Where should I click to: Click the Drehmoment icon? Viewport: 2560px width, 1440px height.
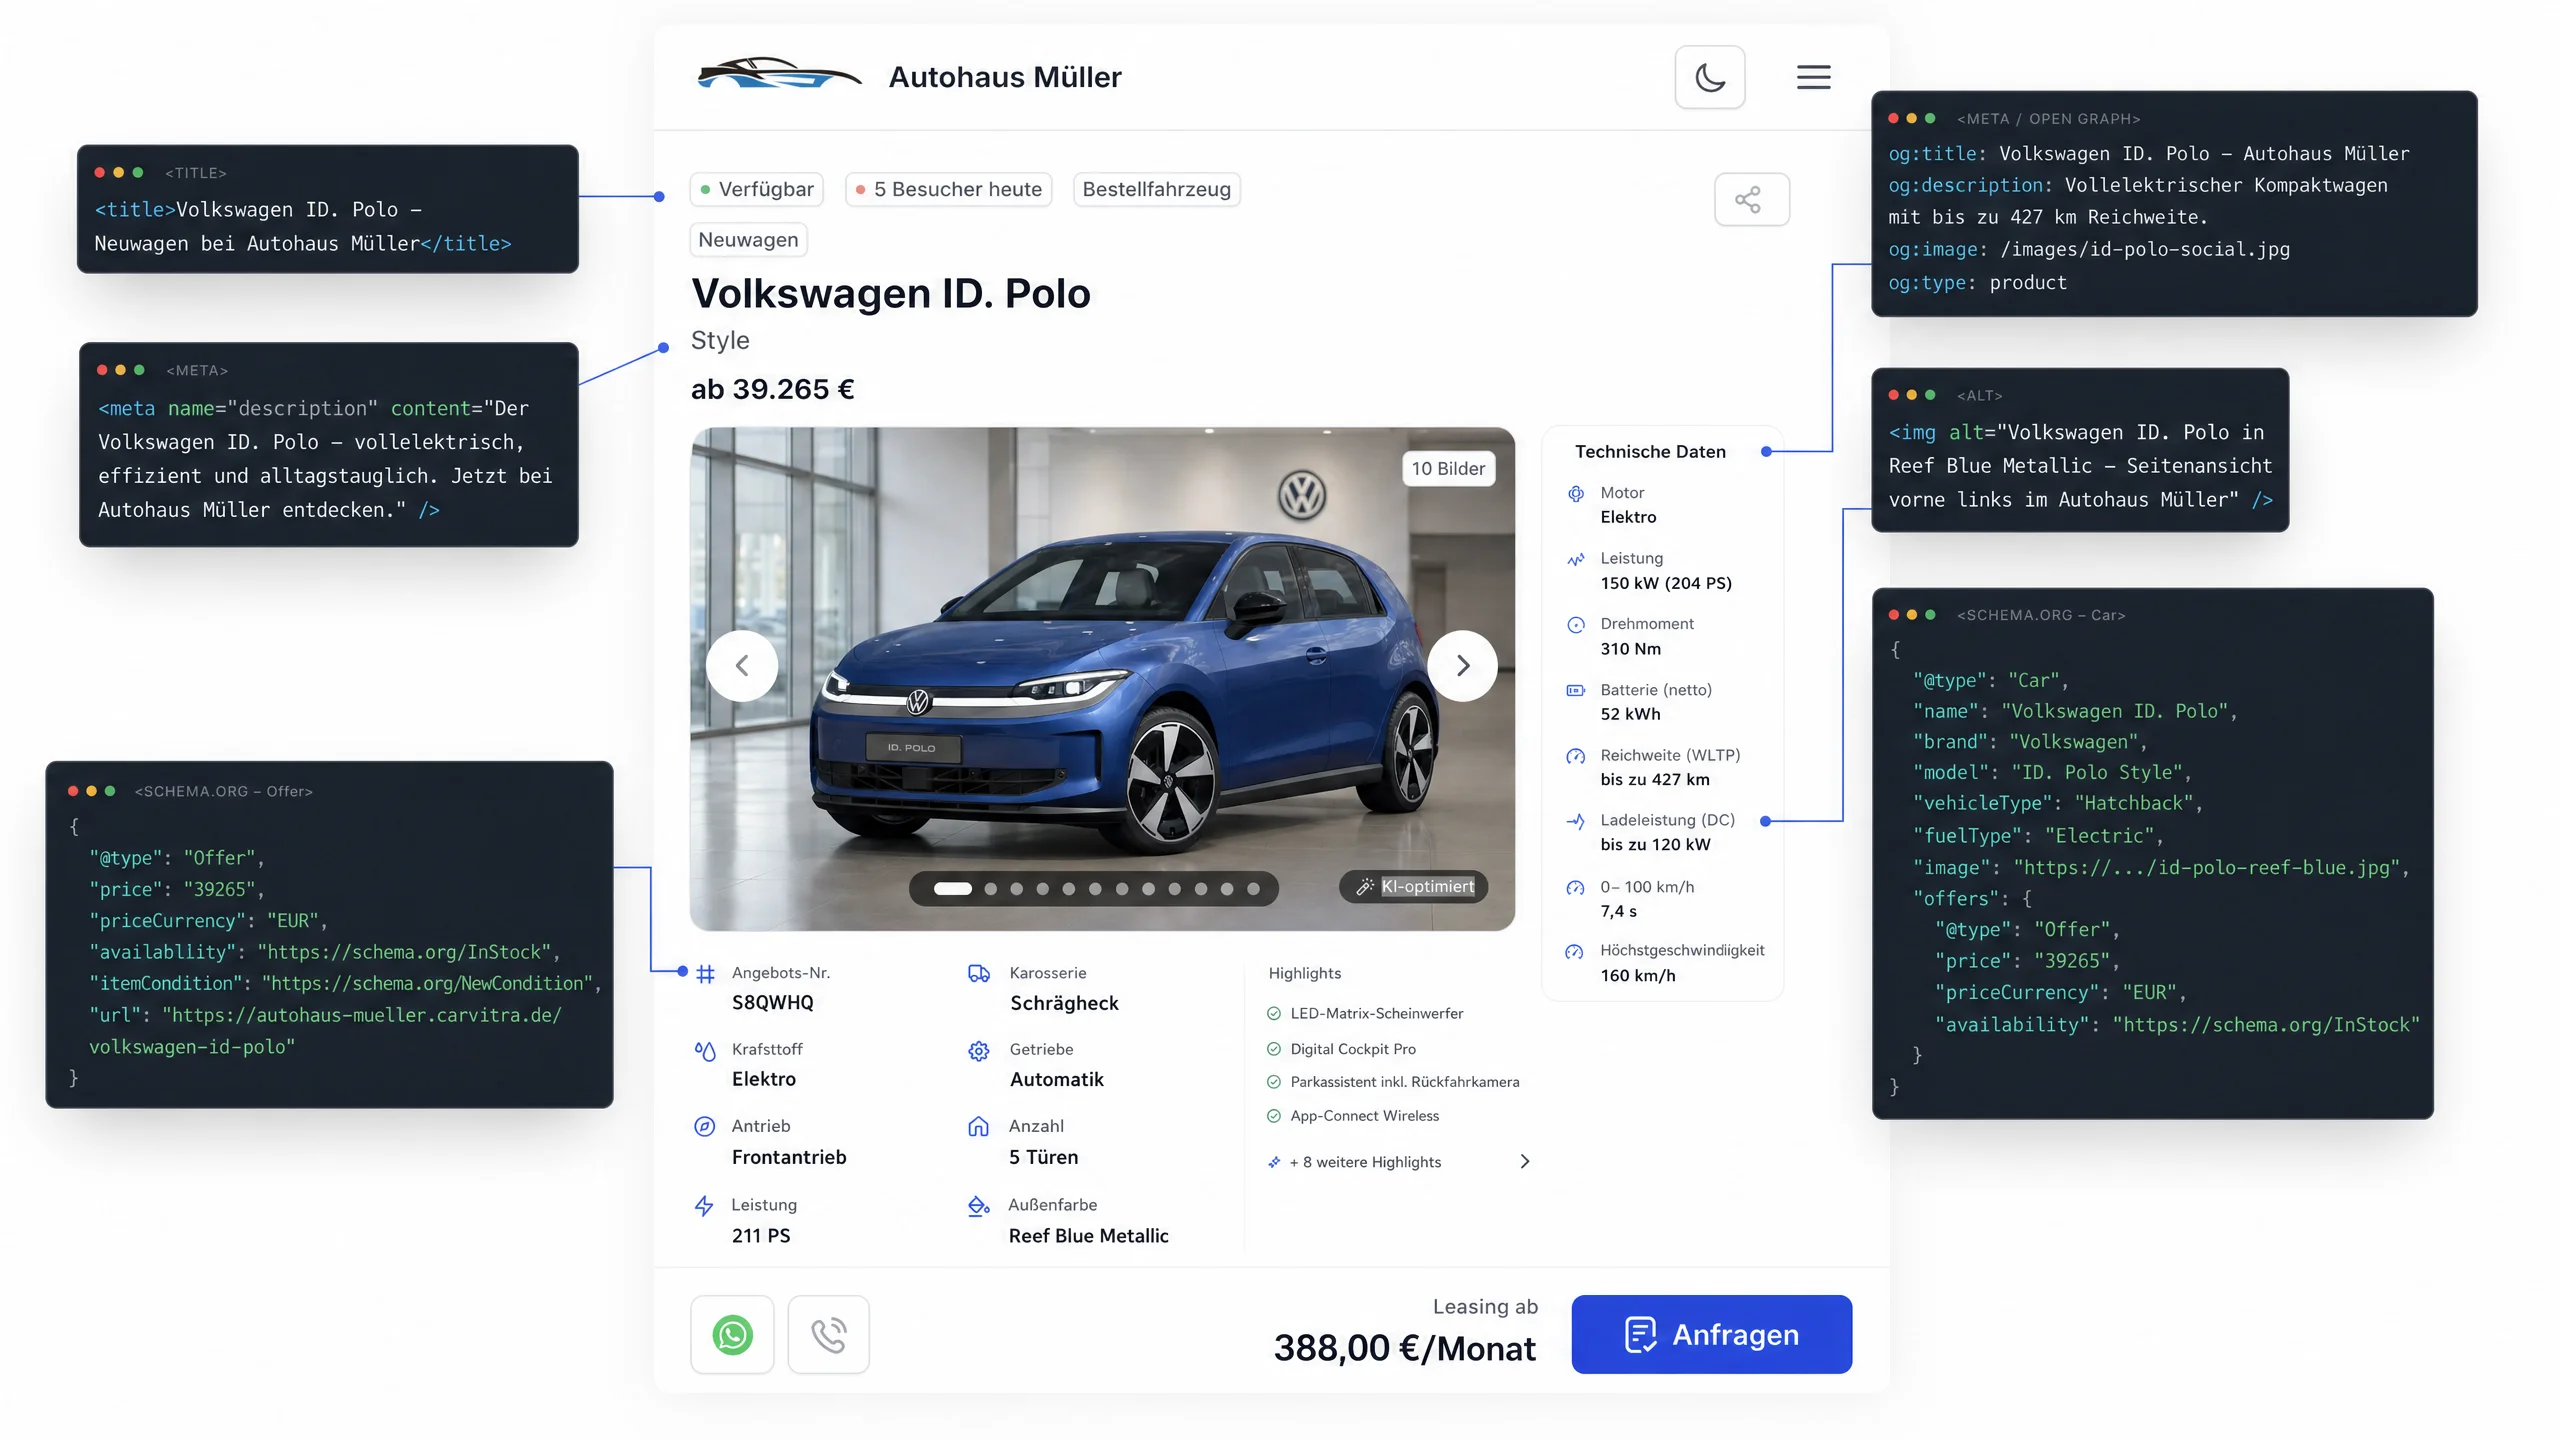coord(1576,625)
